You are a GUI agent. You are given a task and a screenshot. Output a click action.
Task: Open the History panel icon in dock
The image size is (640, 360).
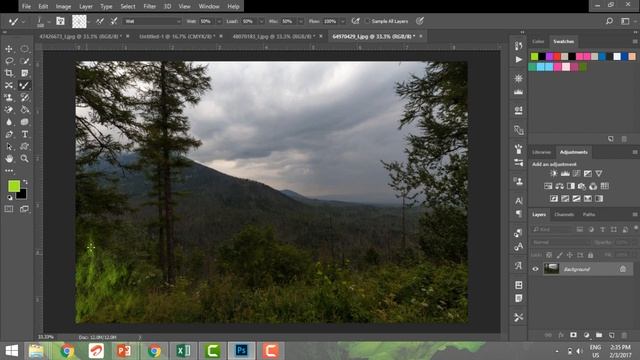(518, 46)
